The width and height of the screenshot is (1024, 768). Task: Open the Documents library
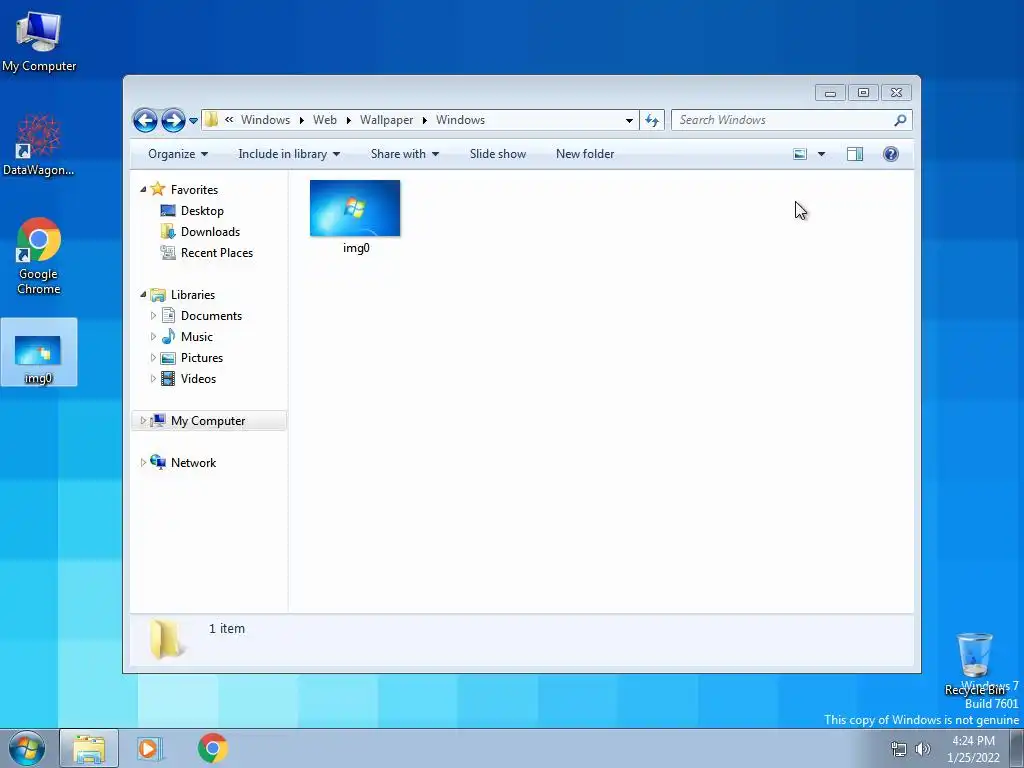(211, 315)
